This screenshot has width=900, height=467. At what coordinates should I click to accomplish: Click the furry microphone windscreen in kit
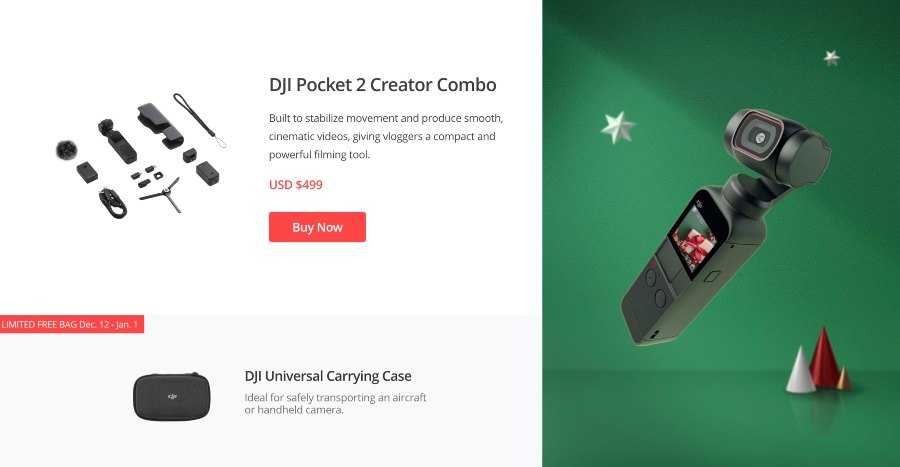pos(66,150)
